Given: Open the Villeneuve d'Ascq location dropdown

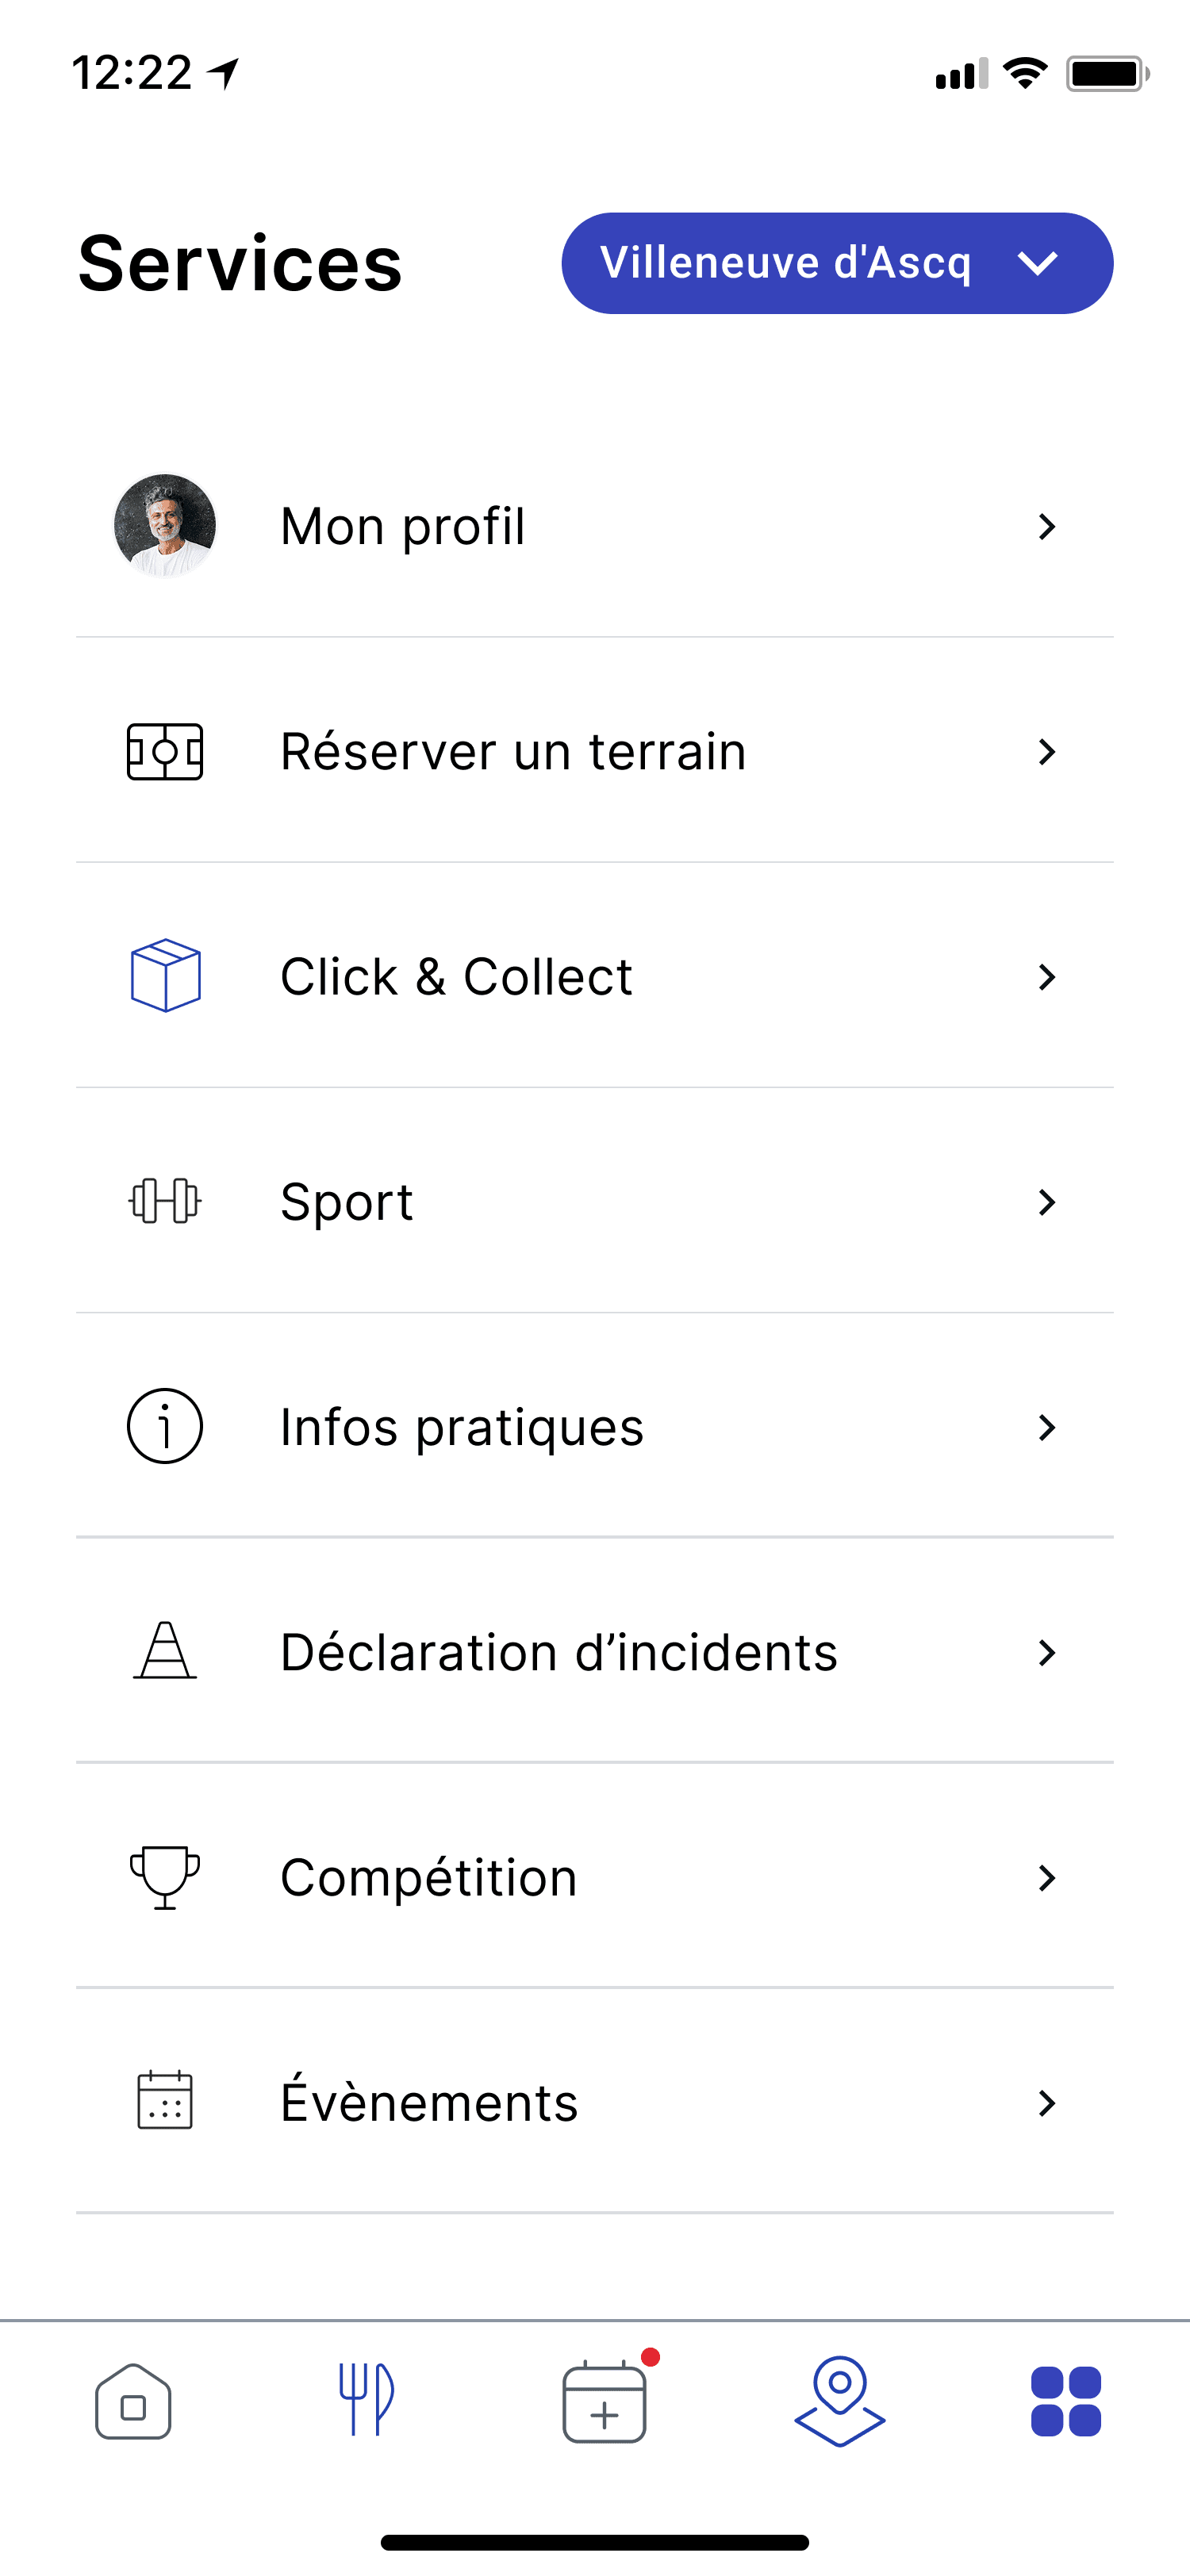Looking at the screenshot, I should pyautogui.click(x=837, y=263).
